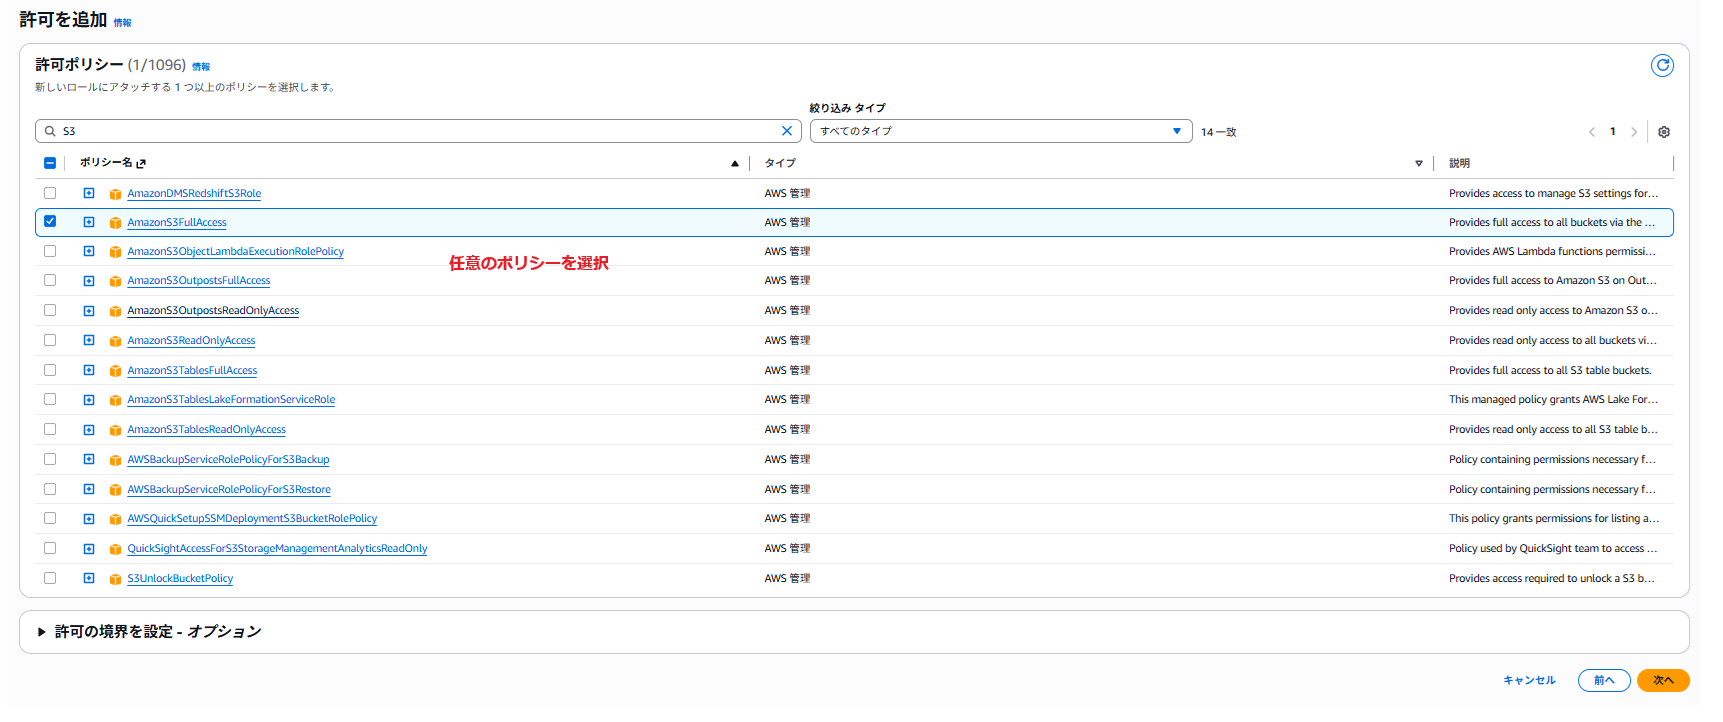Open the AmazonS3TablesFullAccess policy link

[192, 371]
